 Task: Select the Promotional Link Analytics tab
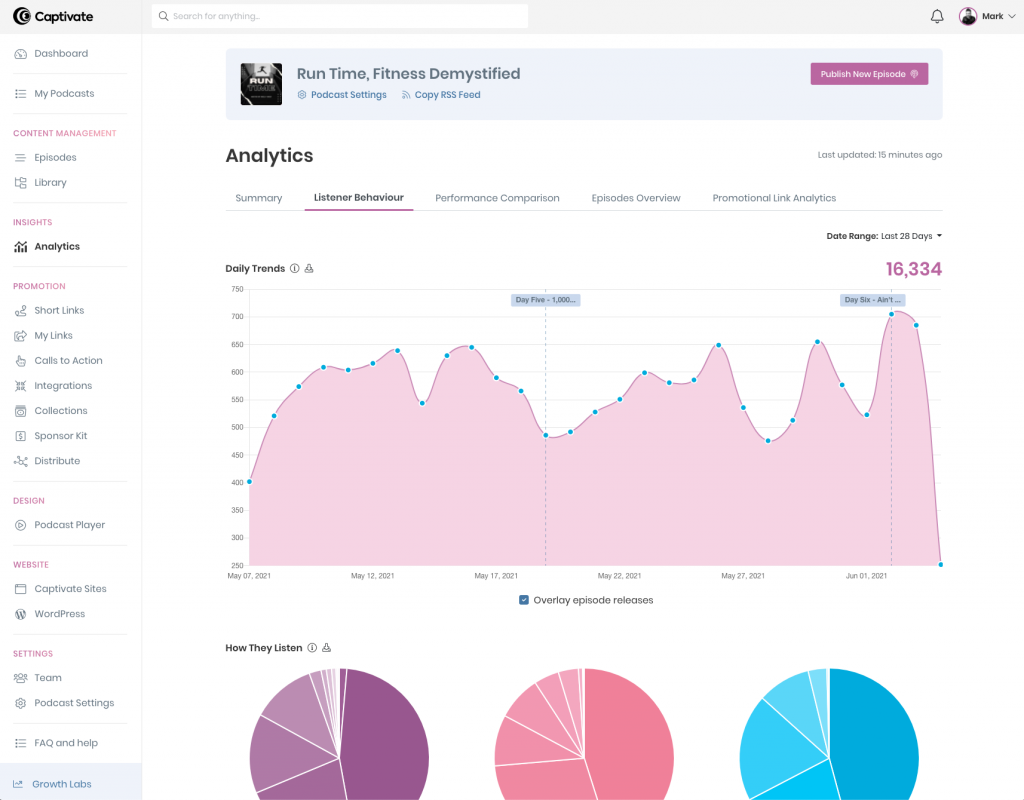click(x=774, y=198)
